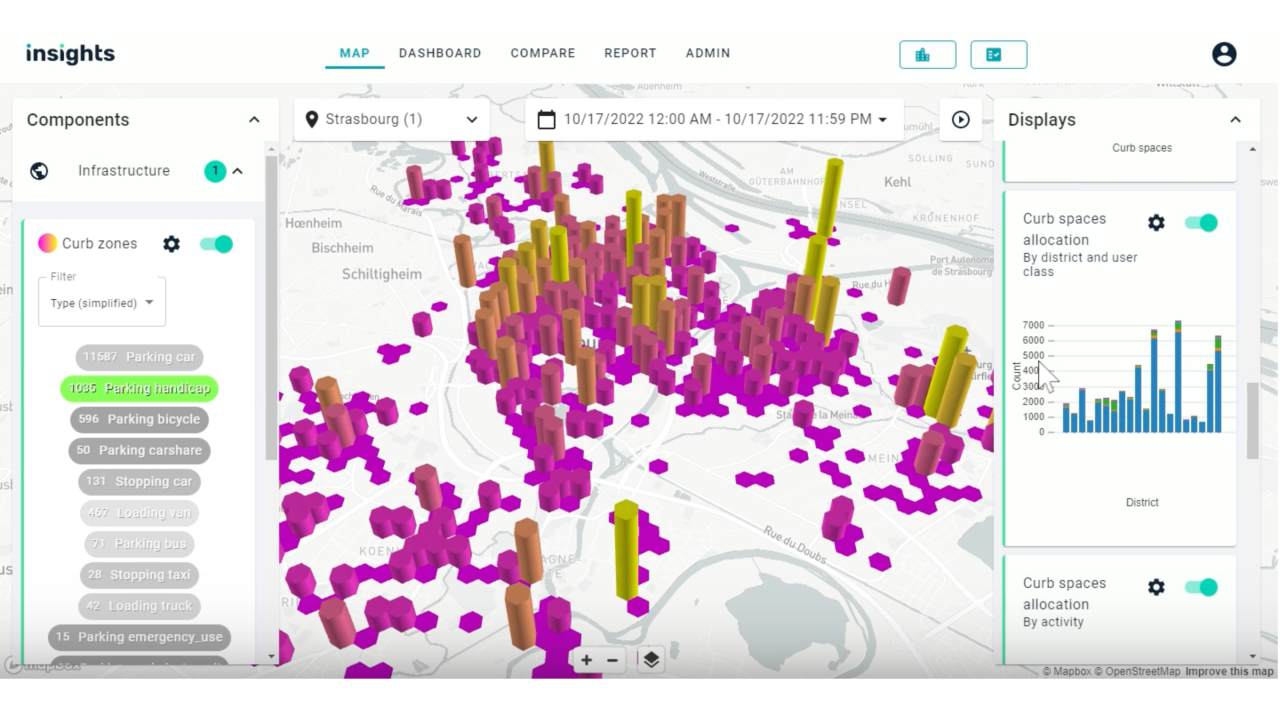Collapse the Components panel

pyautogui.click(x=254, y=120)
